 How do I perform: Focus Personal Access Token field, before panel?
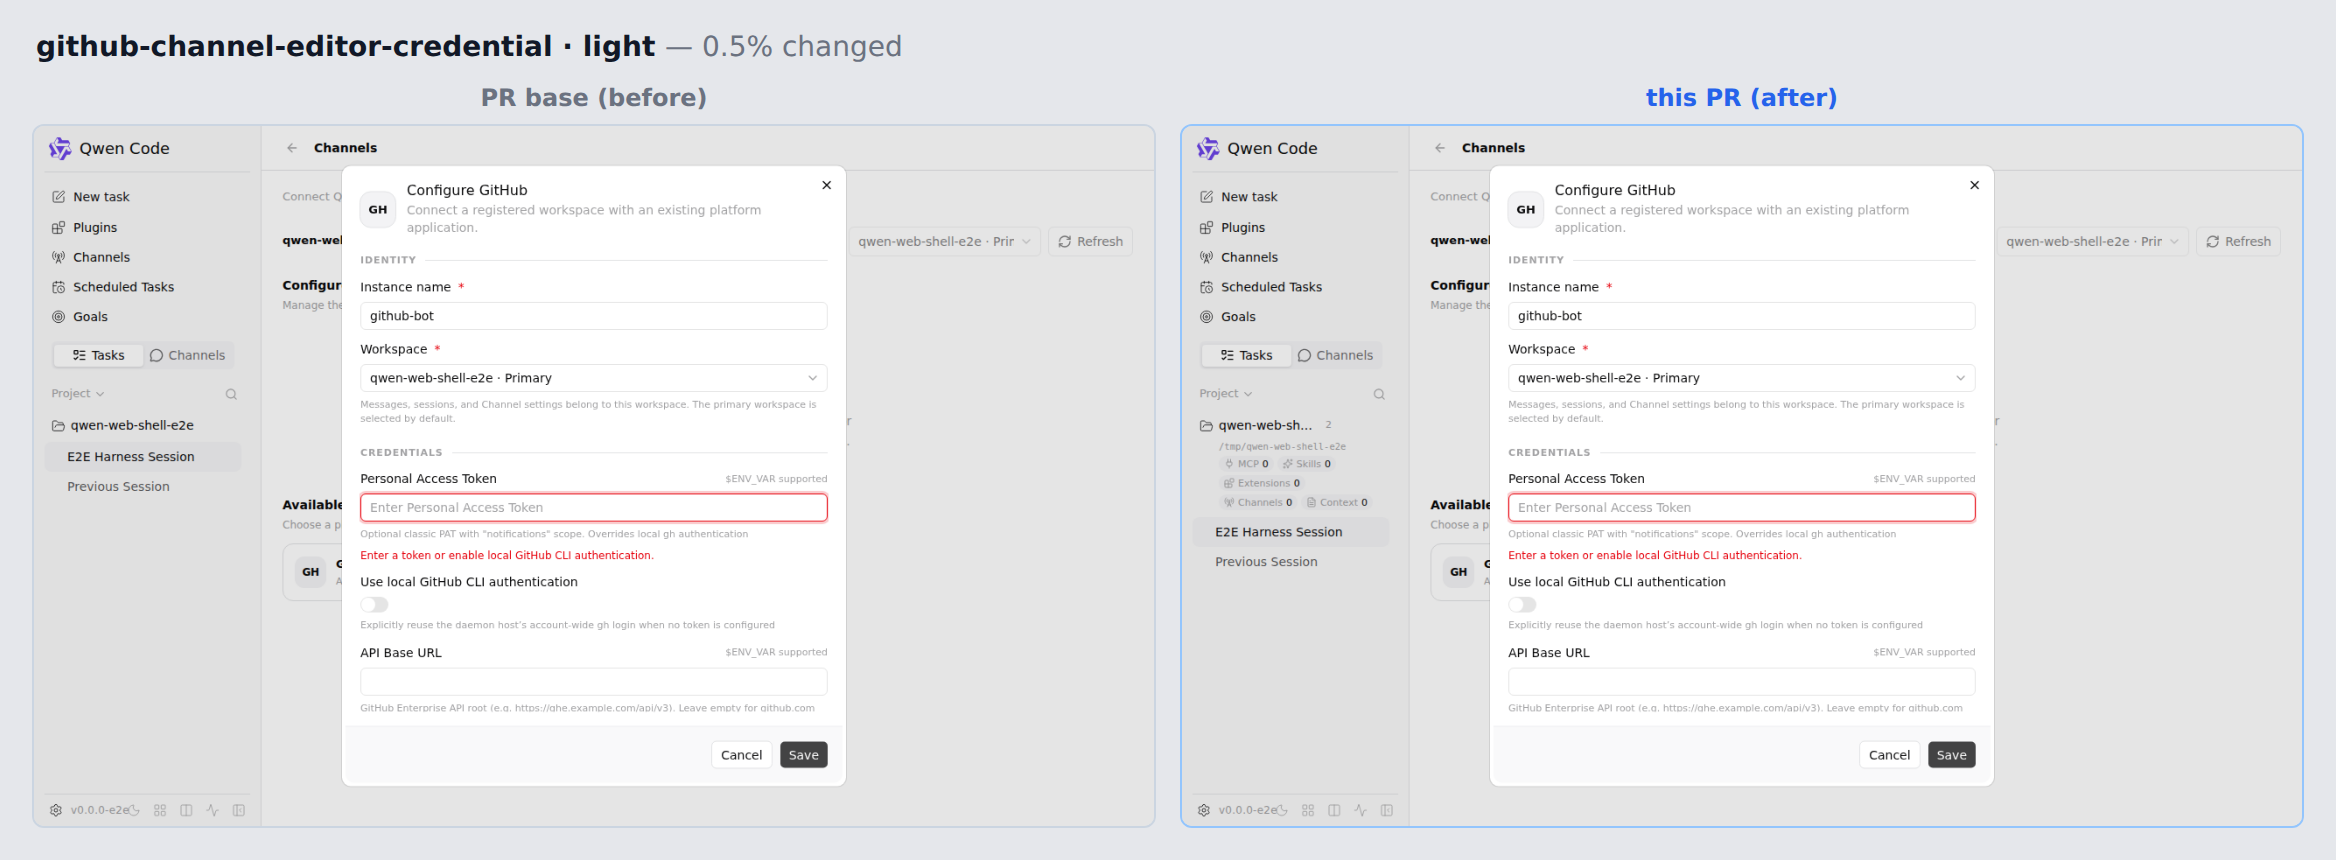pyautogui.click(x=594, y=508)
